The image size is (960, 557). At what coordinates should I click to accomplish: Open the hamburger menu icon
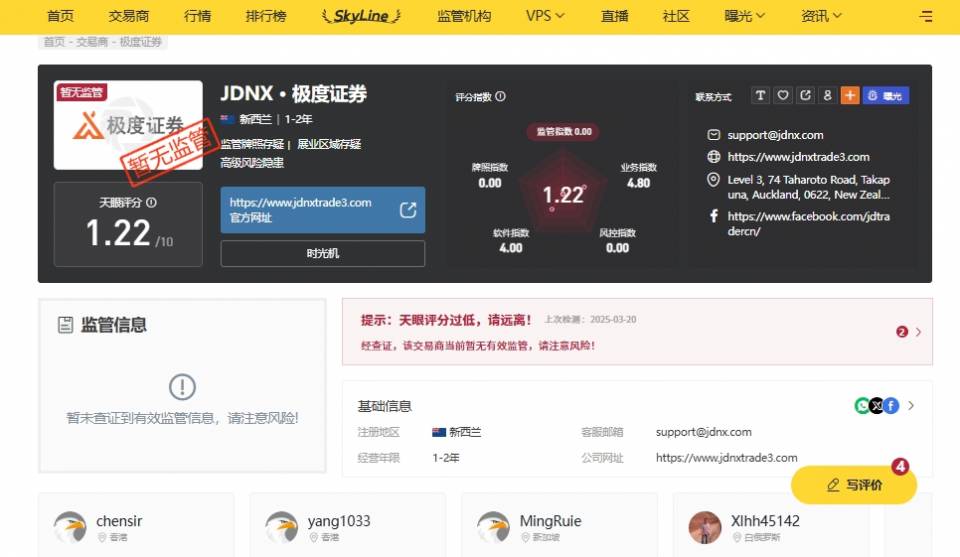pos(926,17)
